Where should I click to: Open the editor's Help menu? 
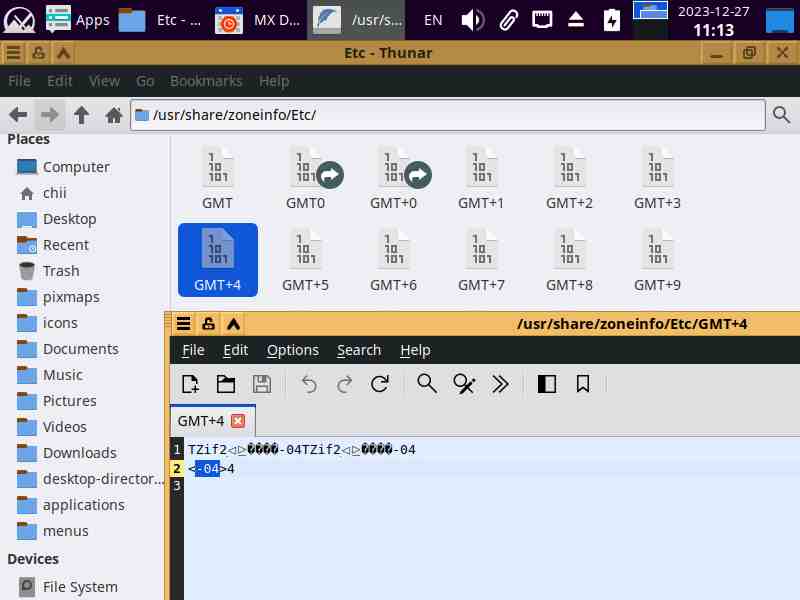415,350
